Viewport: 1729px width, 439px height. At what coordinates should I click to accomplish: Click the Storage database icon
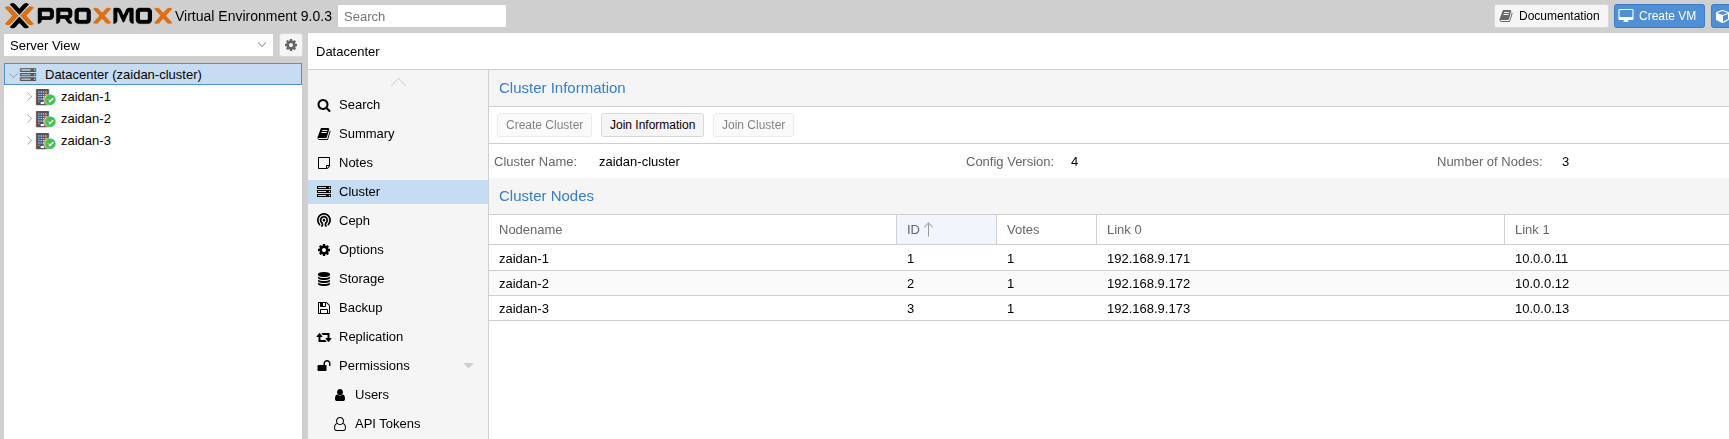coord(324,279)
